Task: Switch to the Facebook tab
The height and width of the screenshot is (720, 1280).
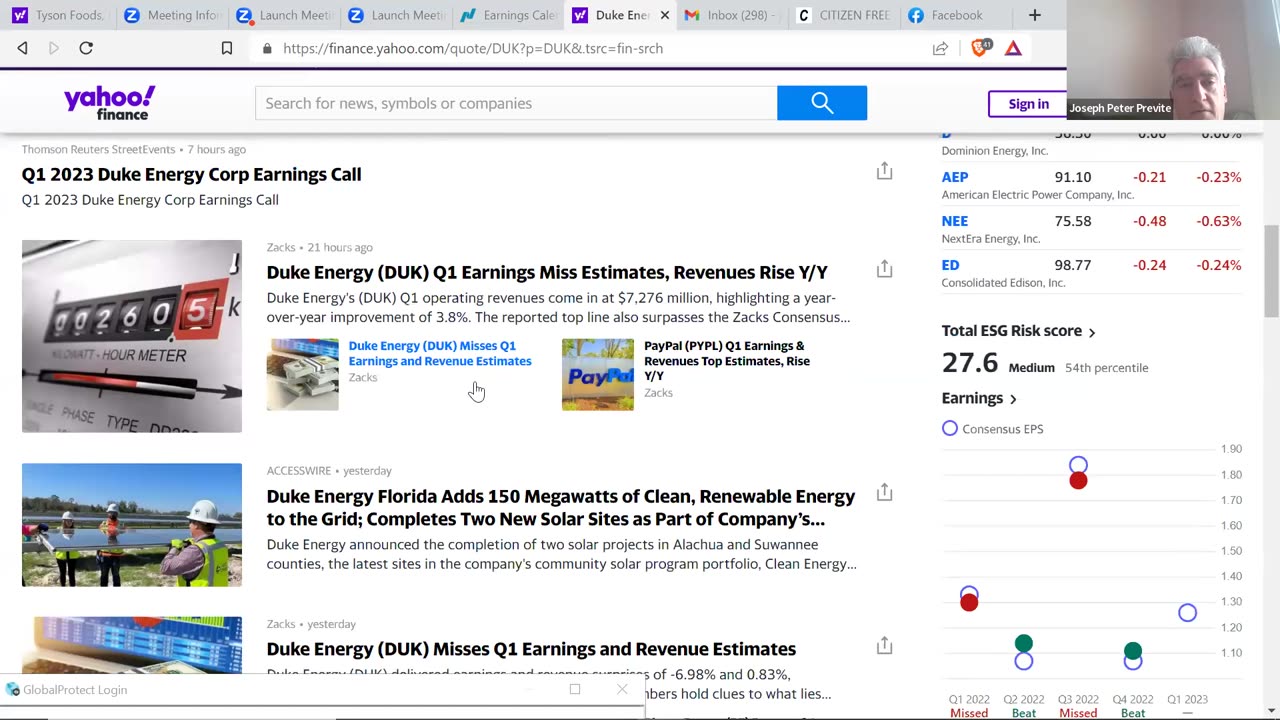Action: point(955,15)
